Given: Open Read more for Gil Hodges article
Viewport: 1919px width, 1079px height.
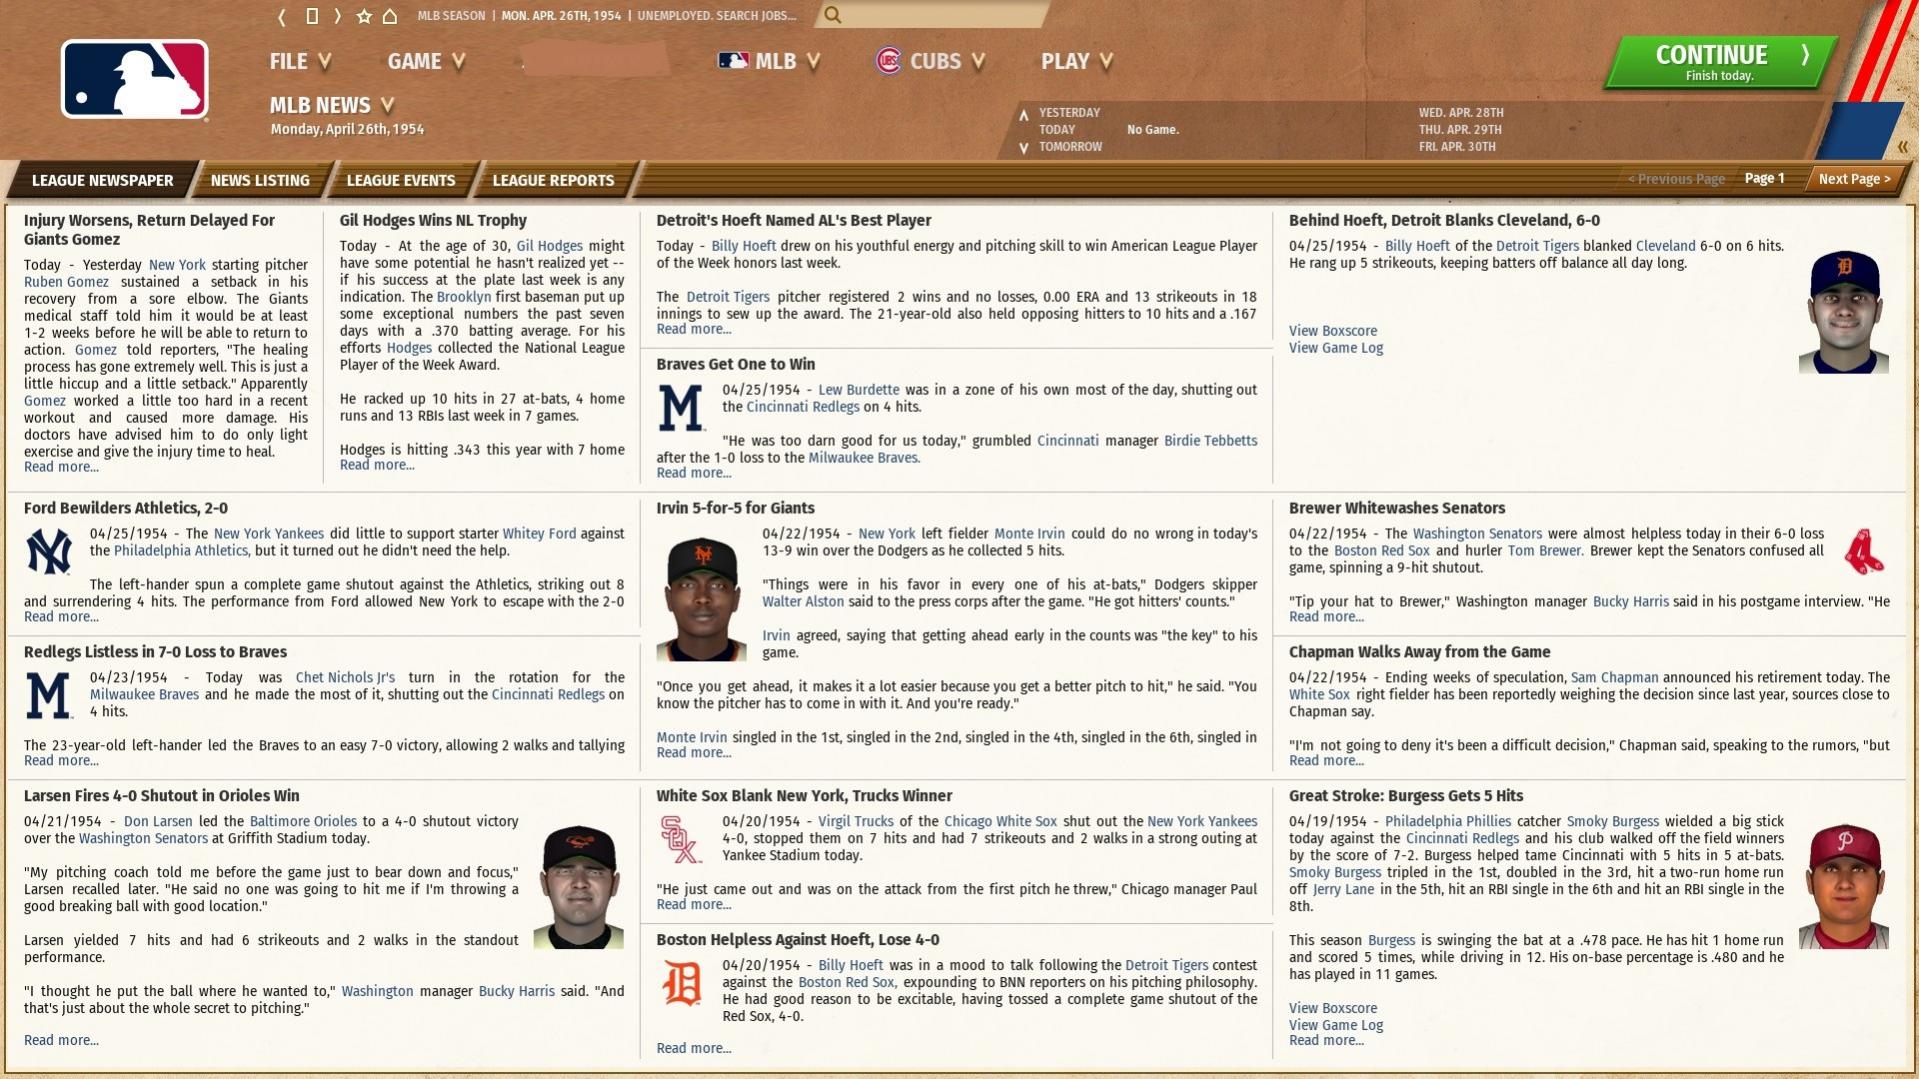Looking at the screenshot, I should click(377, 465).
